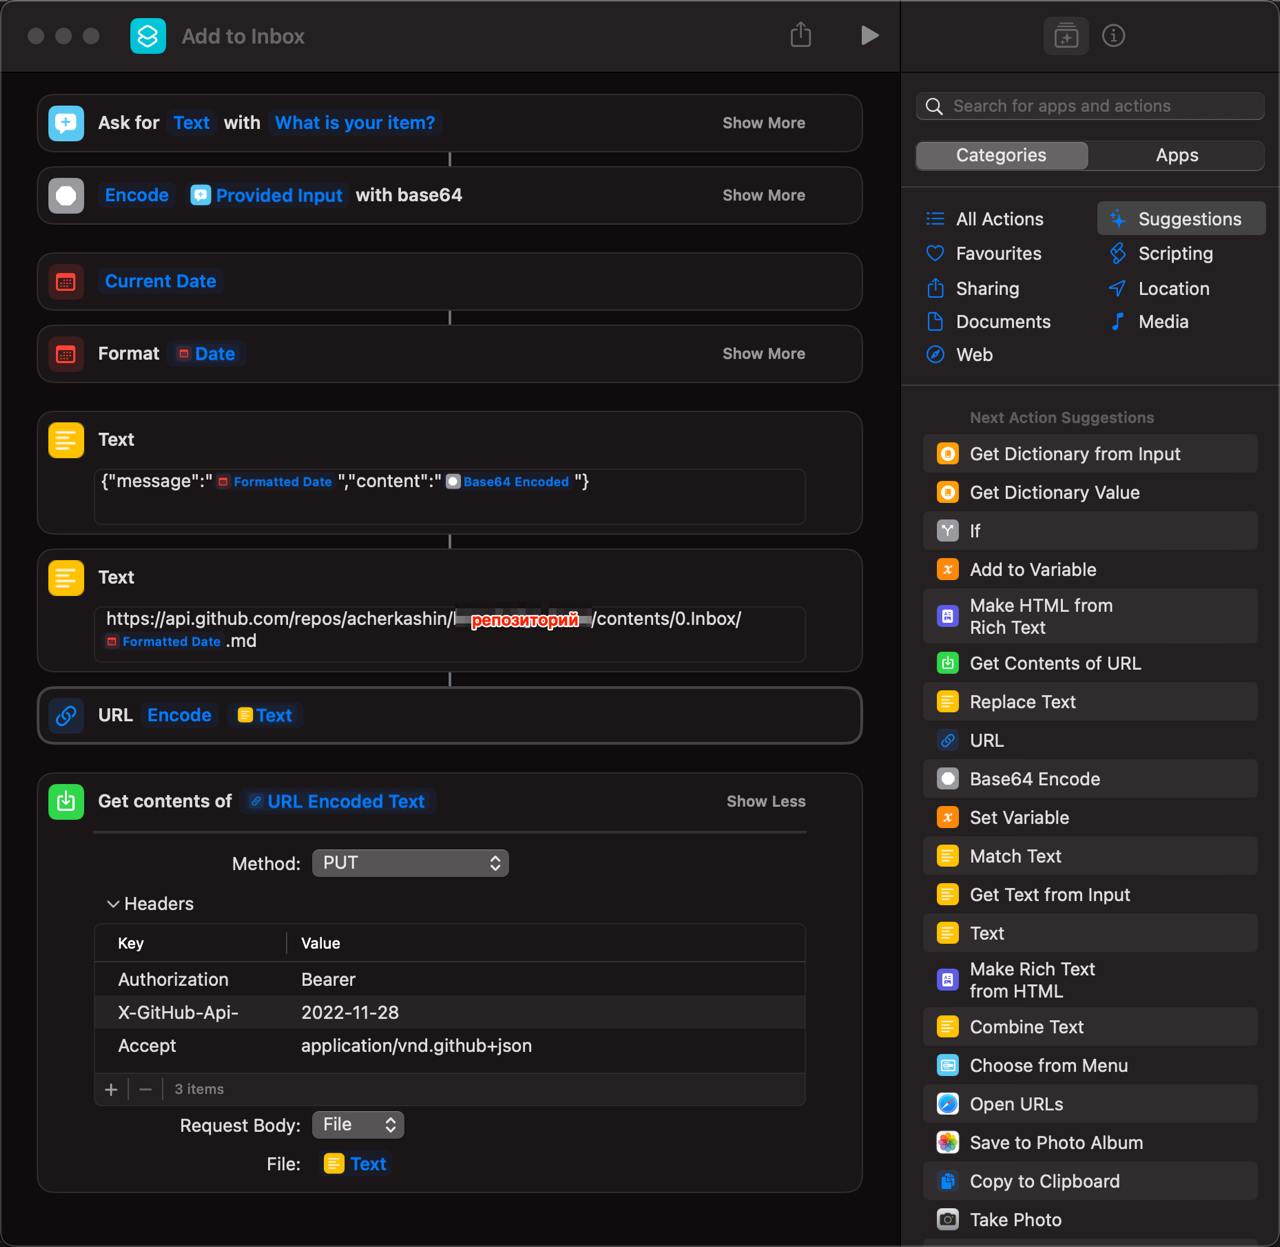Open the Request Body File dropdown
1280x1247 pixels.
(358, 1125)
